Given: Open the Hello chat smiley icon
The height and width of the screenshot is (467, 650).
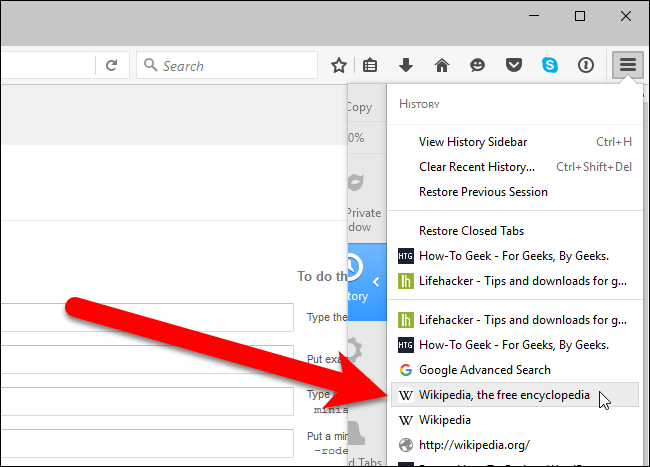Looking at the screenshot, I should coord(478,65).
